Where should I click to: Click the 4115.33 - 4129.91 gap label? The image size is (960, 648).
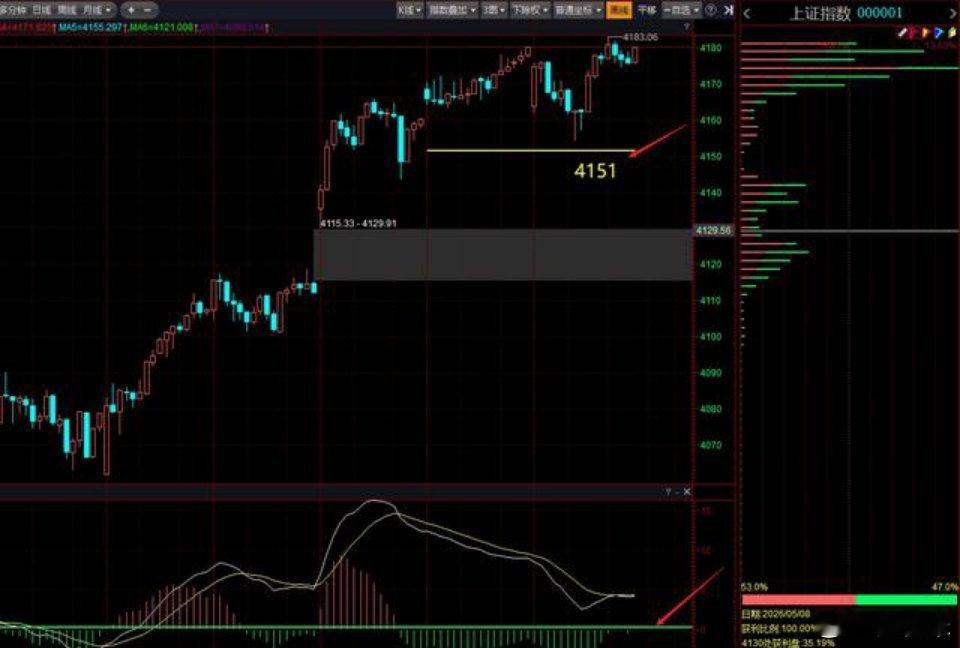(358, 224)
